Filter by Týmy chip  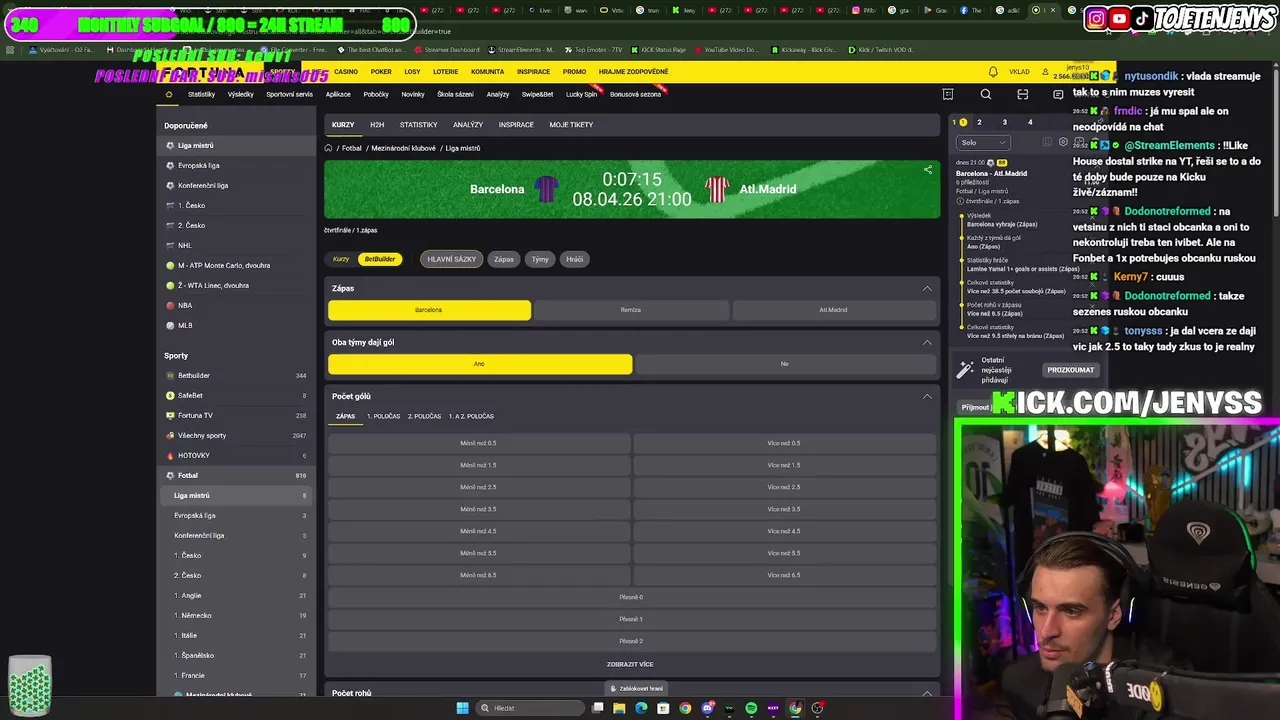[x=540, y=259]
